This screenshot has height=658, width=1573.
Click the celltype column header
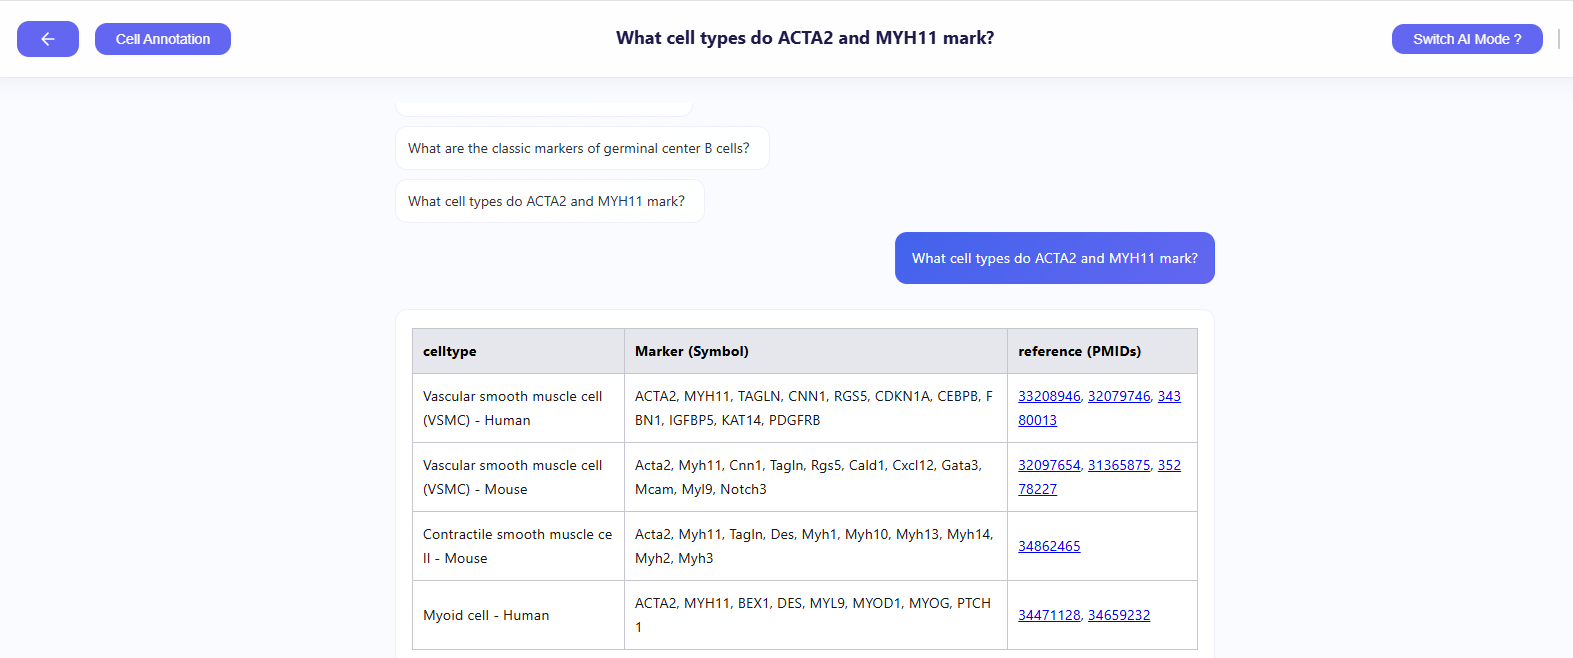click(x=450, y=351)
